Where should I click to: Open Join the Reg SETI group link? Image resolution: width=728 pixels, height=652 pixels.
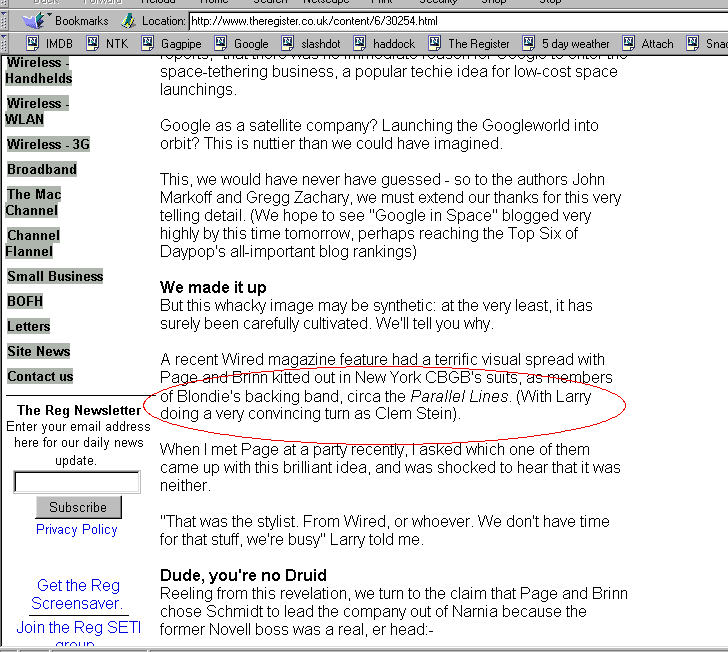pos(78,632)
